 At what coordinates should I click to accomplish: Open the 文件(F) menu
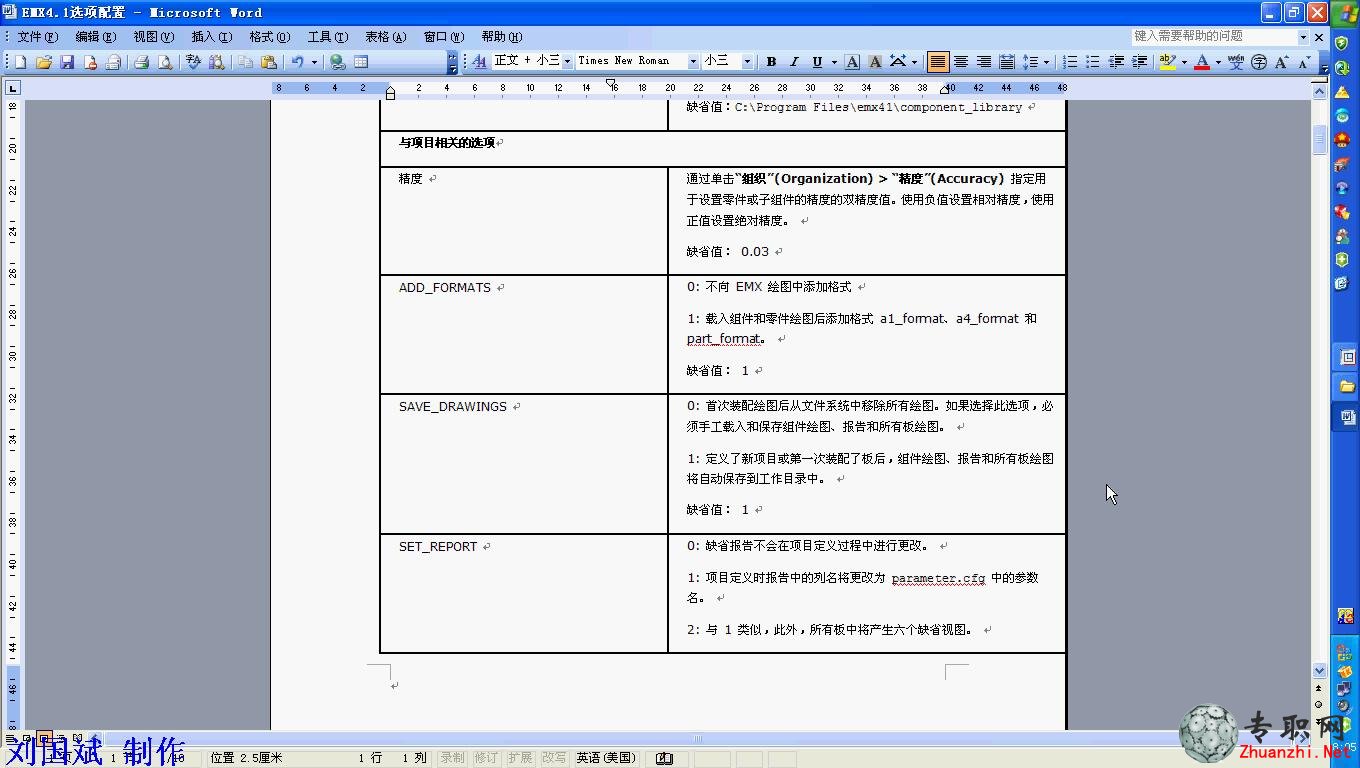(37, 37)
